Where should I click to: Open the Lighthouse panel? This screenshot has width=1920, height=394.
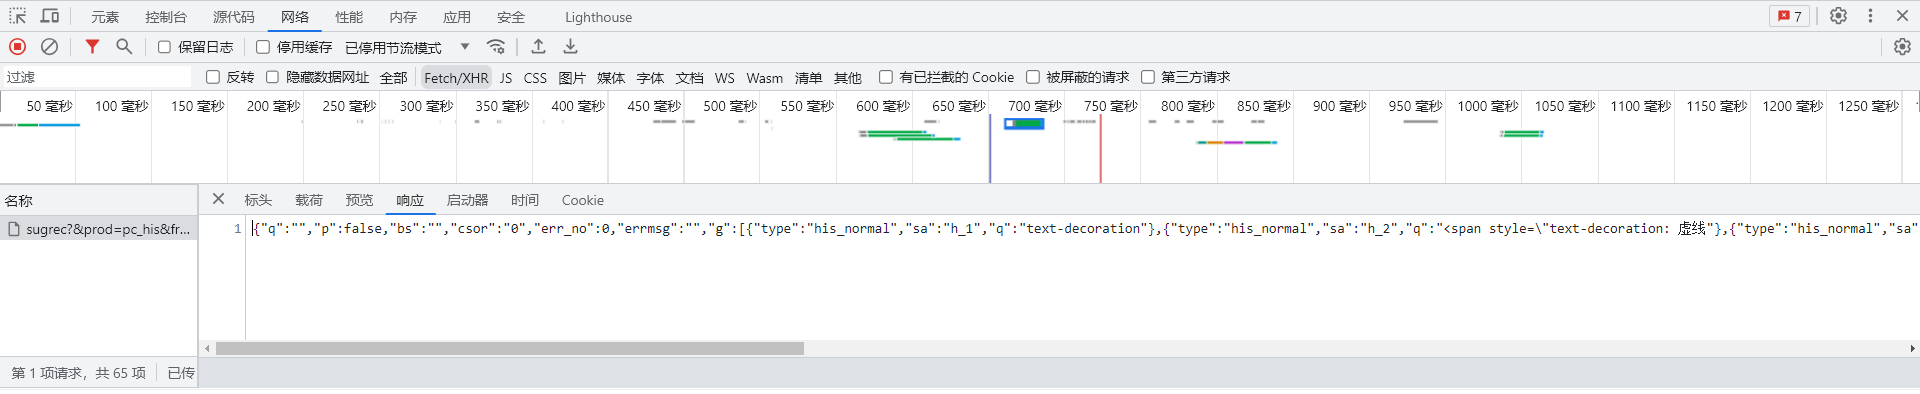click(598, 17)
